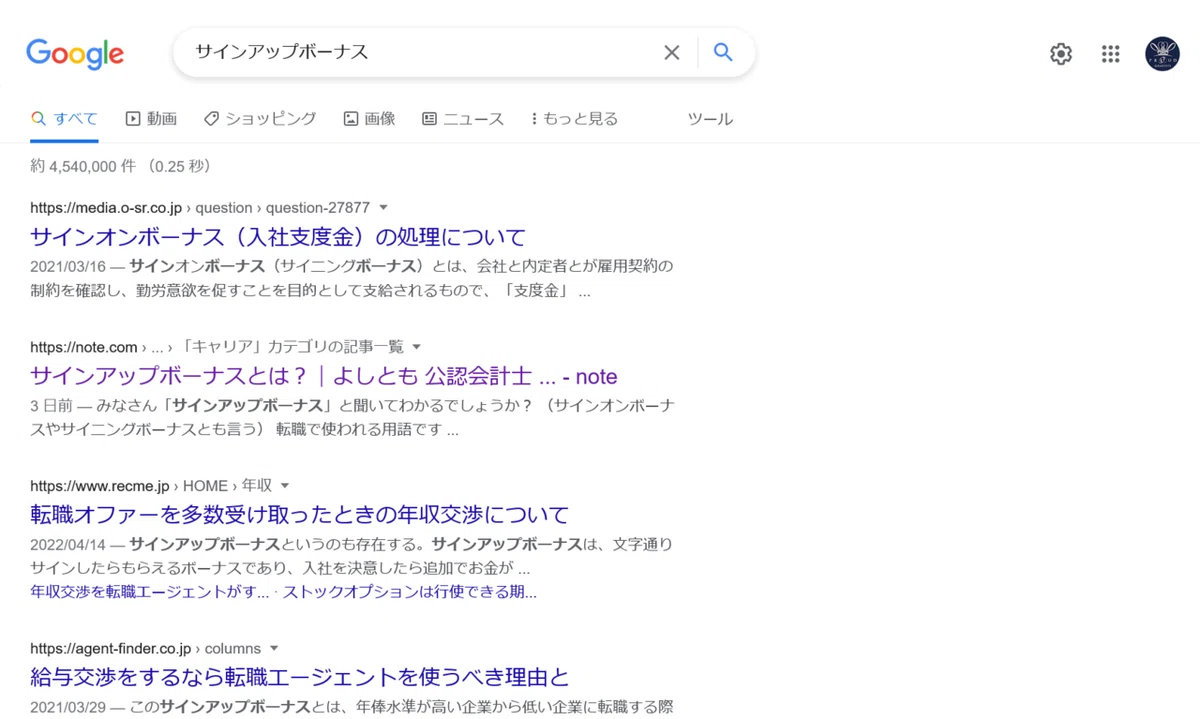Open result 給与交渉をするなら転職エージェントを使うべき理由と
Screen dimensions: 1200x719
click(299, 677)
